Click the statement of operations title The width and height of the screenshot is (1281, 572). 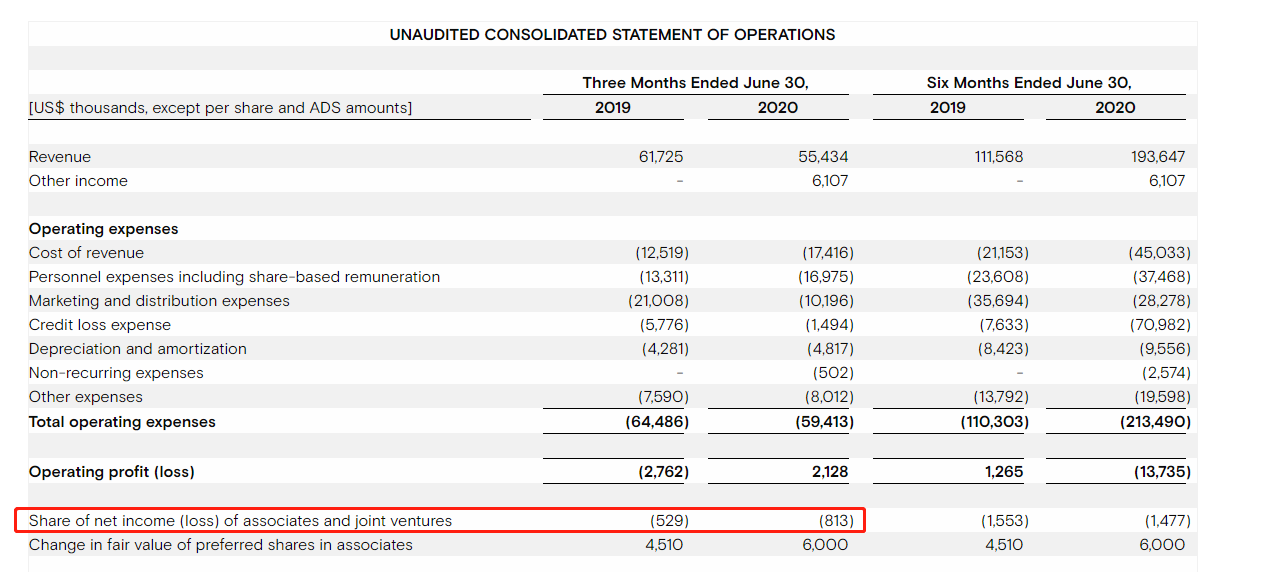(x=612, y=35)
